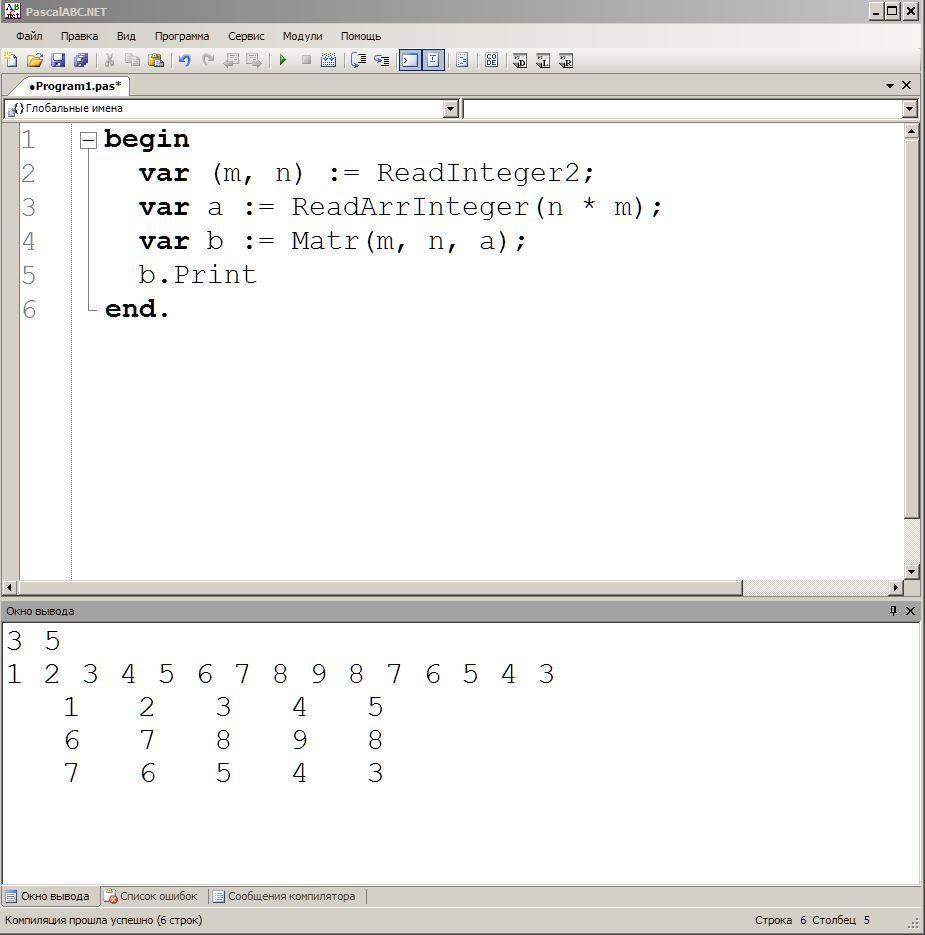Click editor vertical scrollbar up arrow
The image size is (925, 935).
(911, 131)
